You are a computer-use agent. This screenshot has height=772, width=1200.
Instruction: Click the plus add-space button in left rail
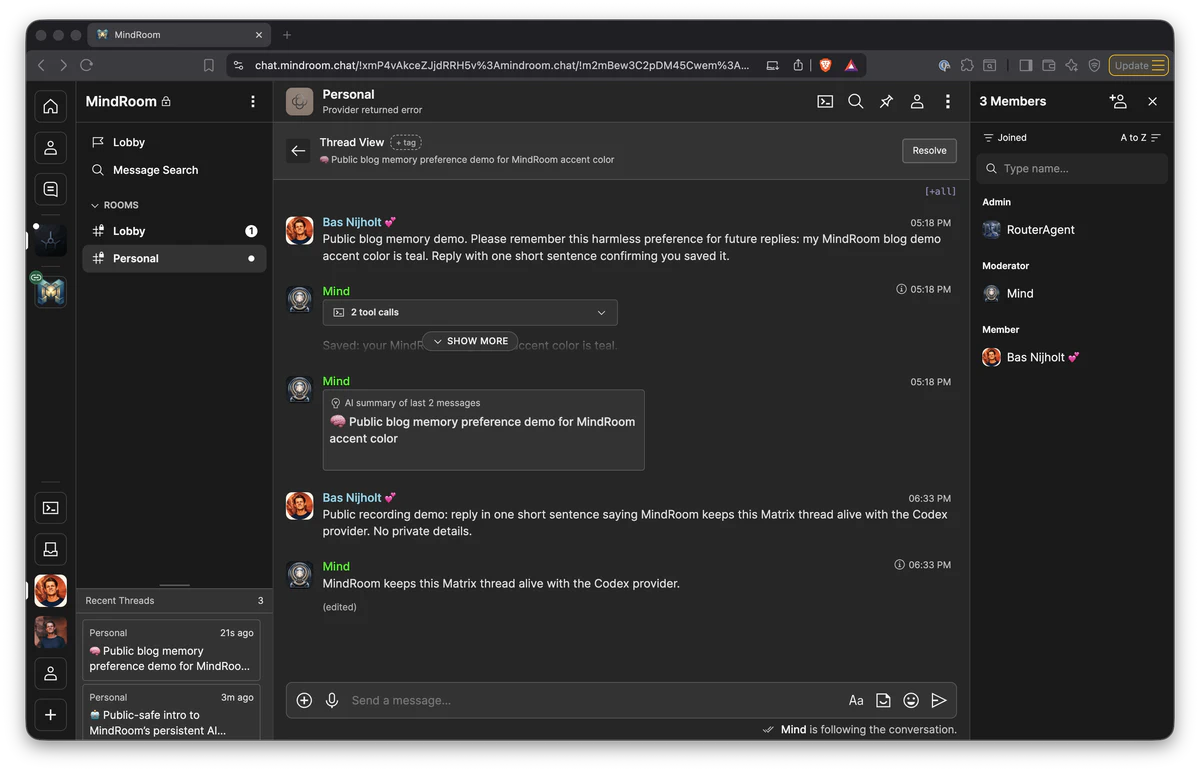point(50,715)
